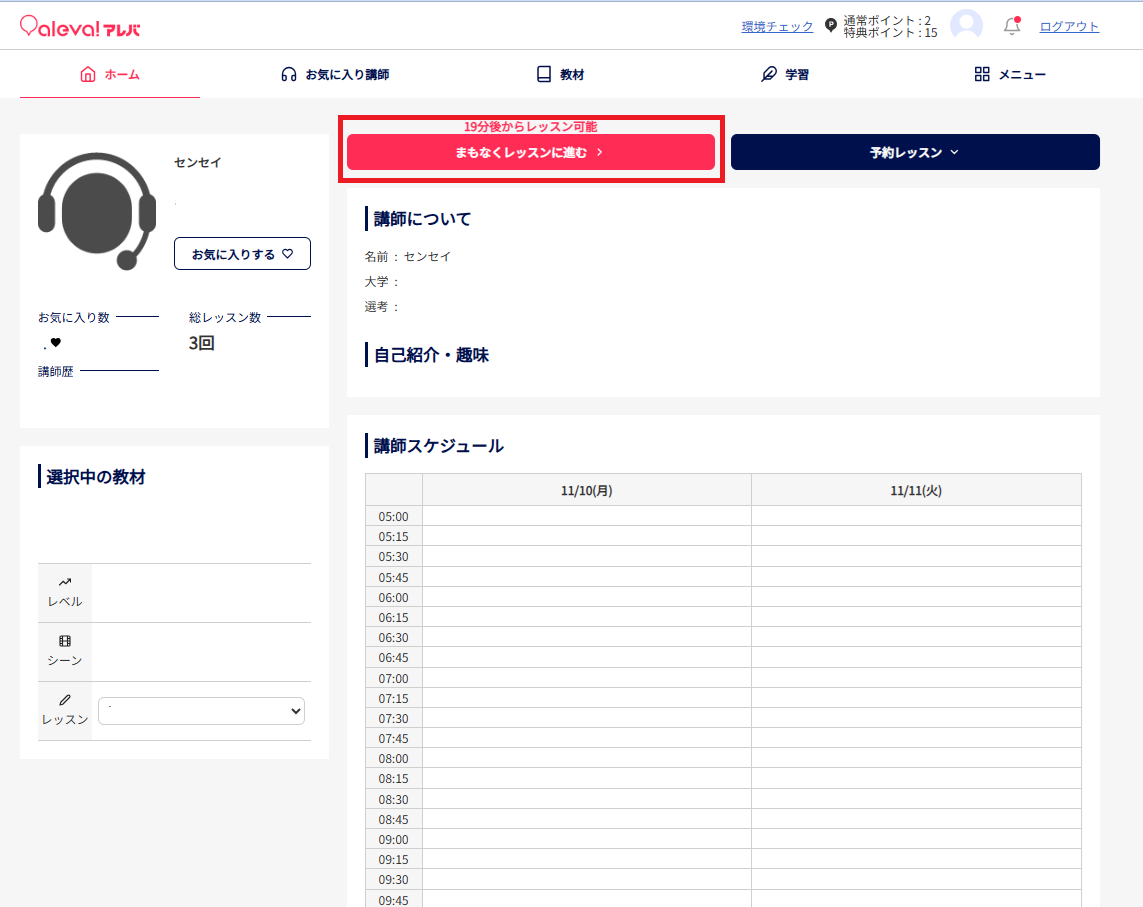Click the ログアウト link
Image resolution: width=1143 pixels, height=907 pixels.
point(1069,27)
